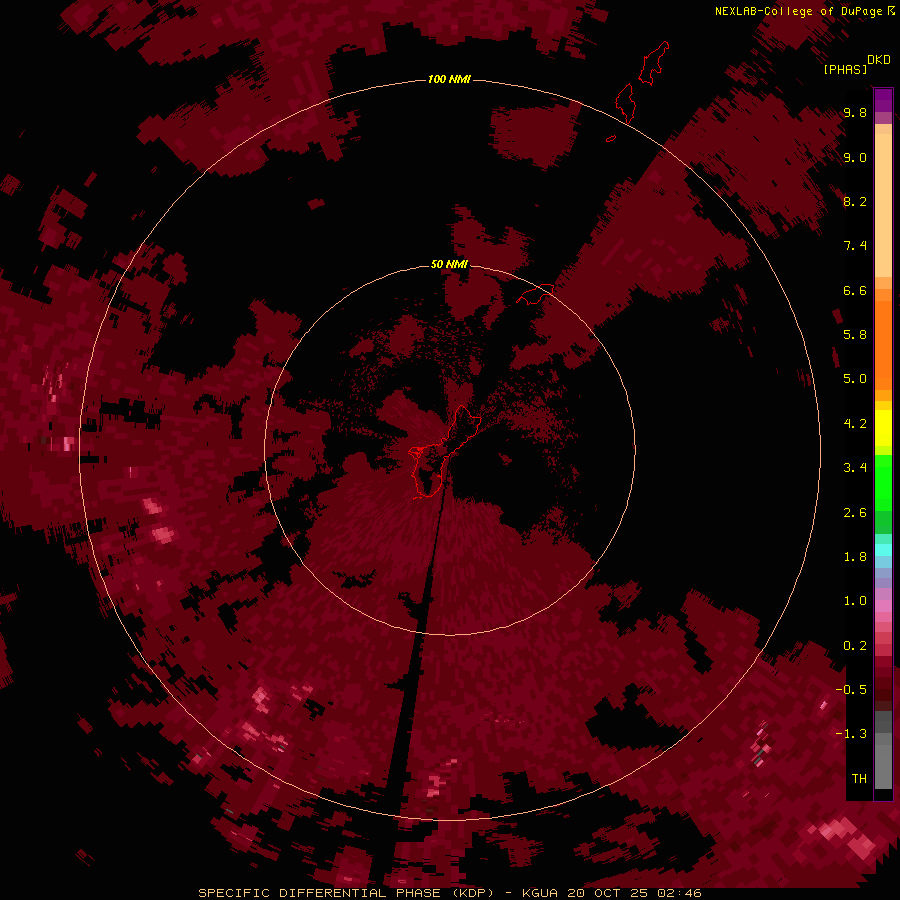Click the 50 NMI range ring label
The width and height of the screenshot is (900, 900).
coord(449,264)
